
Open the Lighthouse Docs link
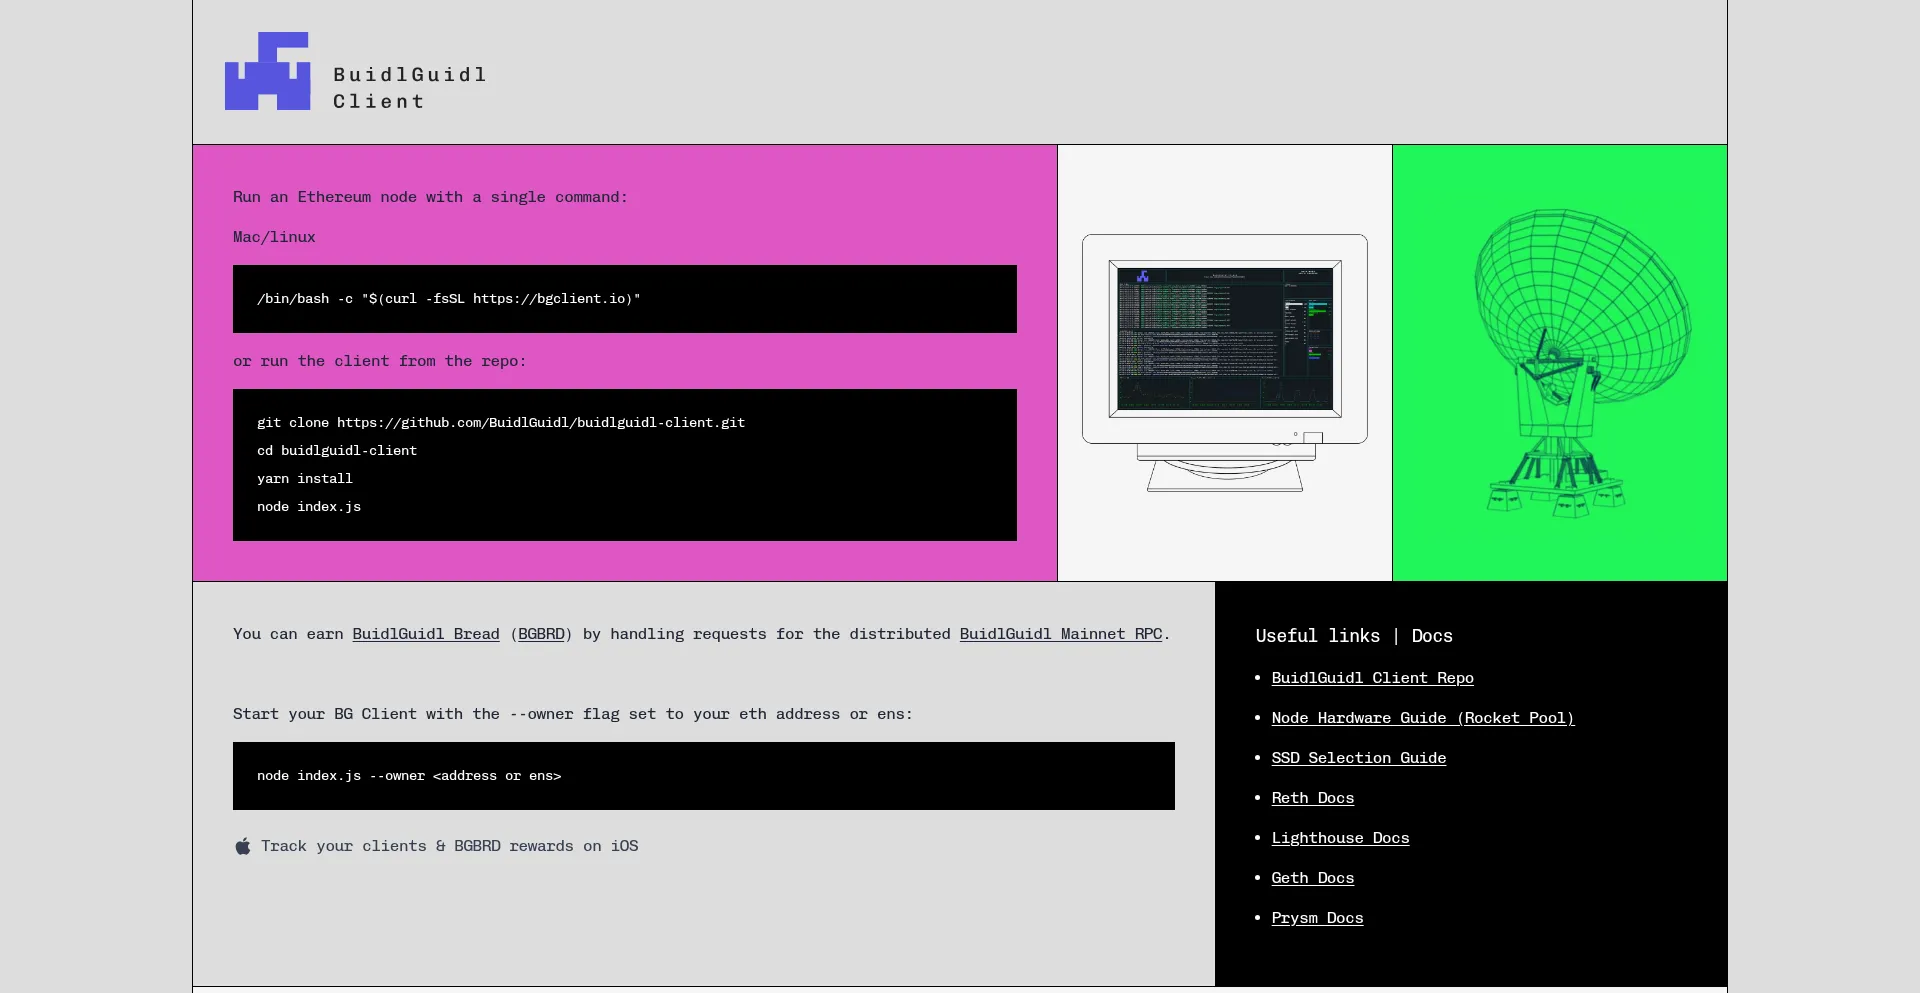1340,838
